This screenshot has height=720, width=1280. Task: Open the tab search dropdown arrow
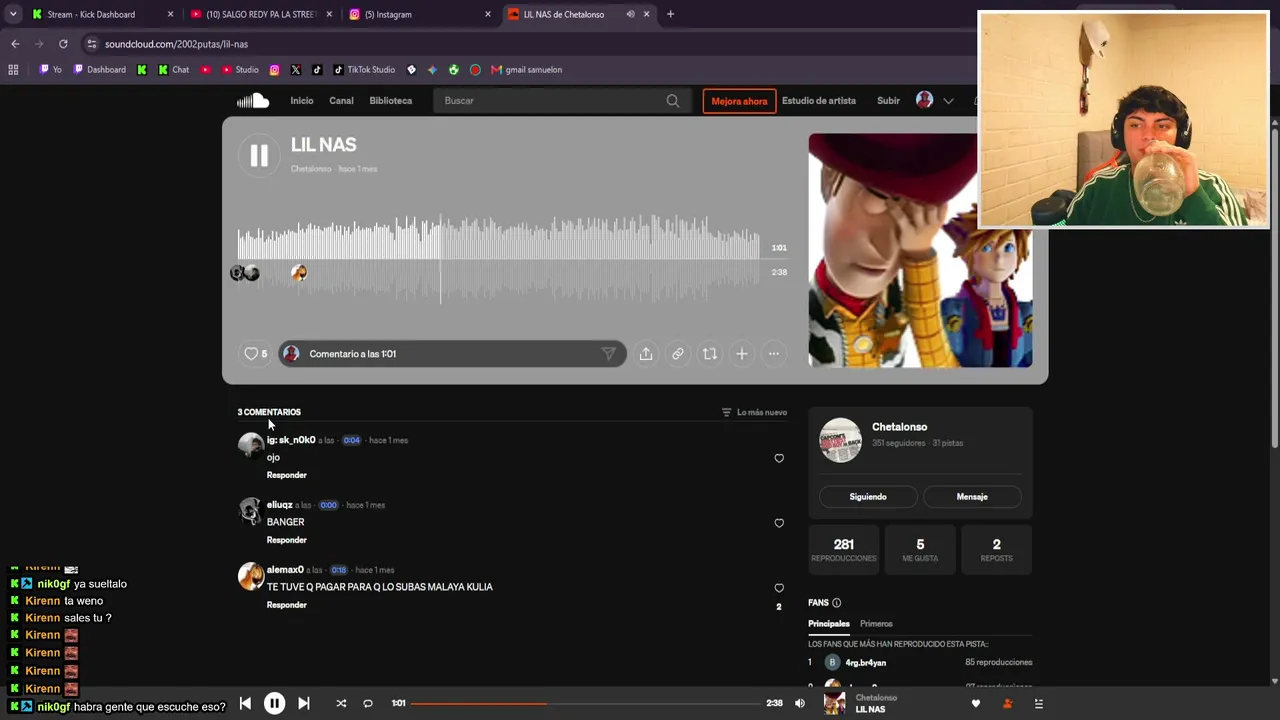coord(13,14)
